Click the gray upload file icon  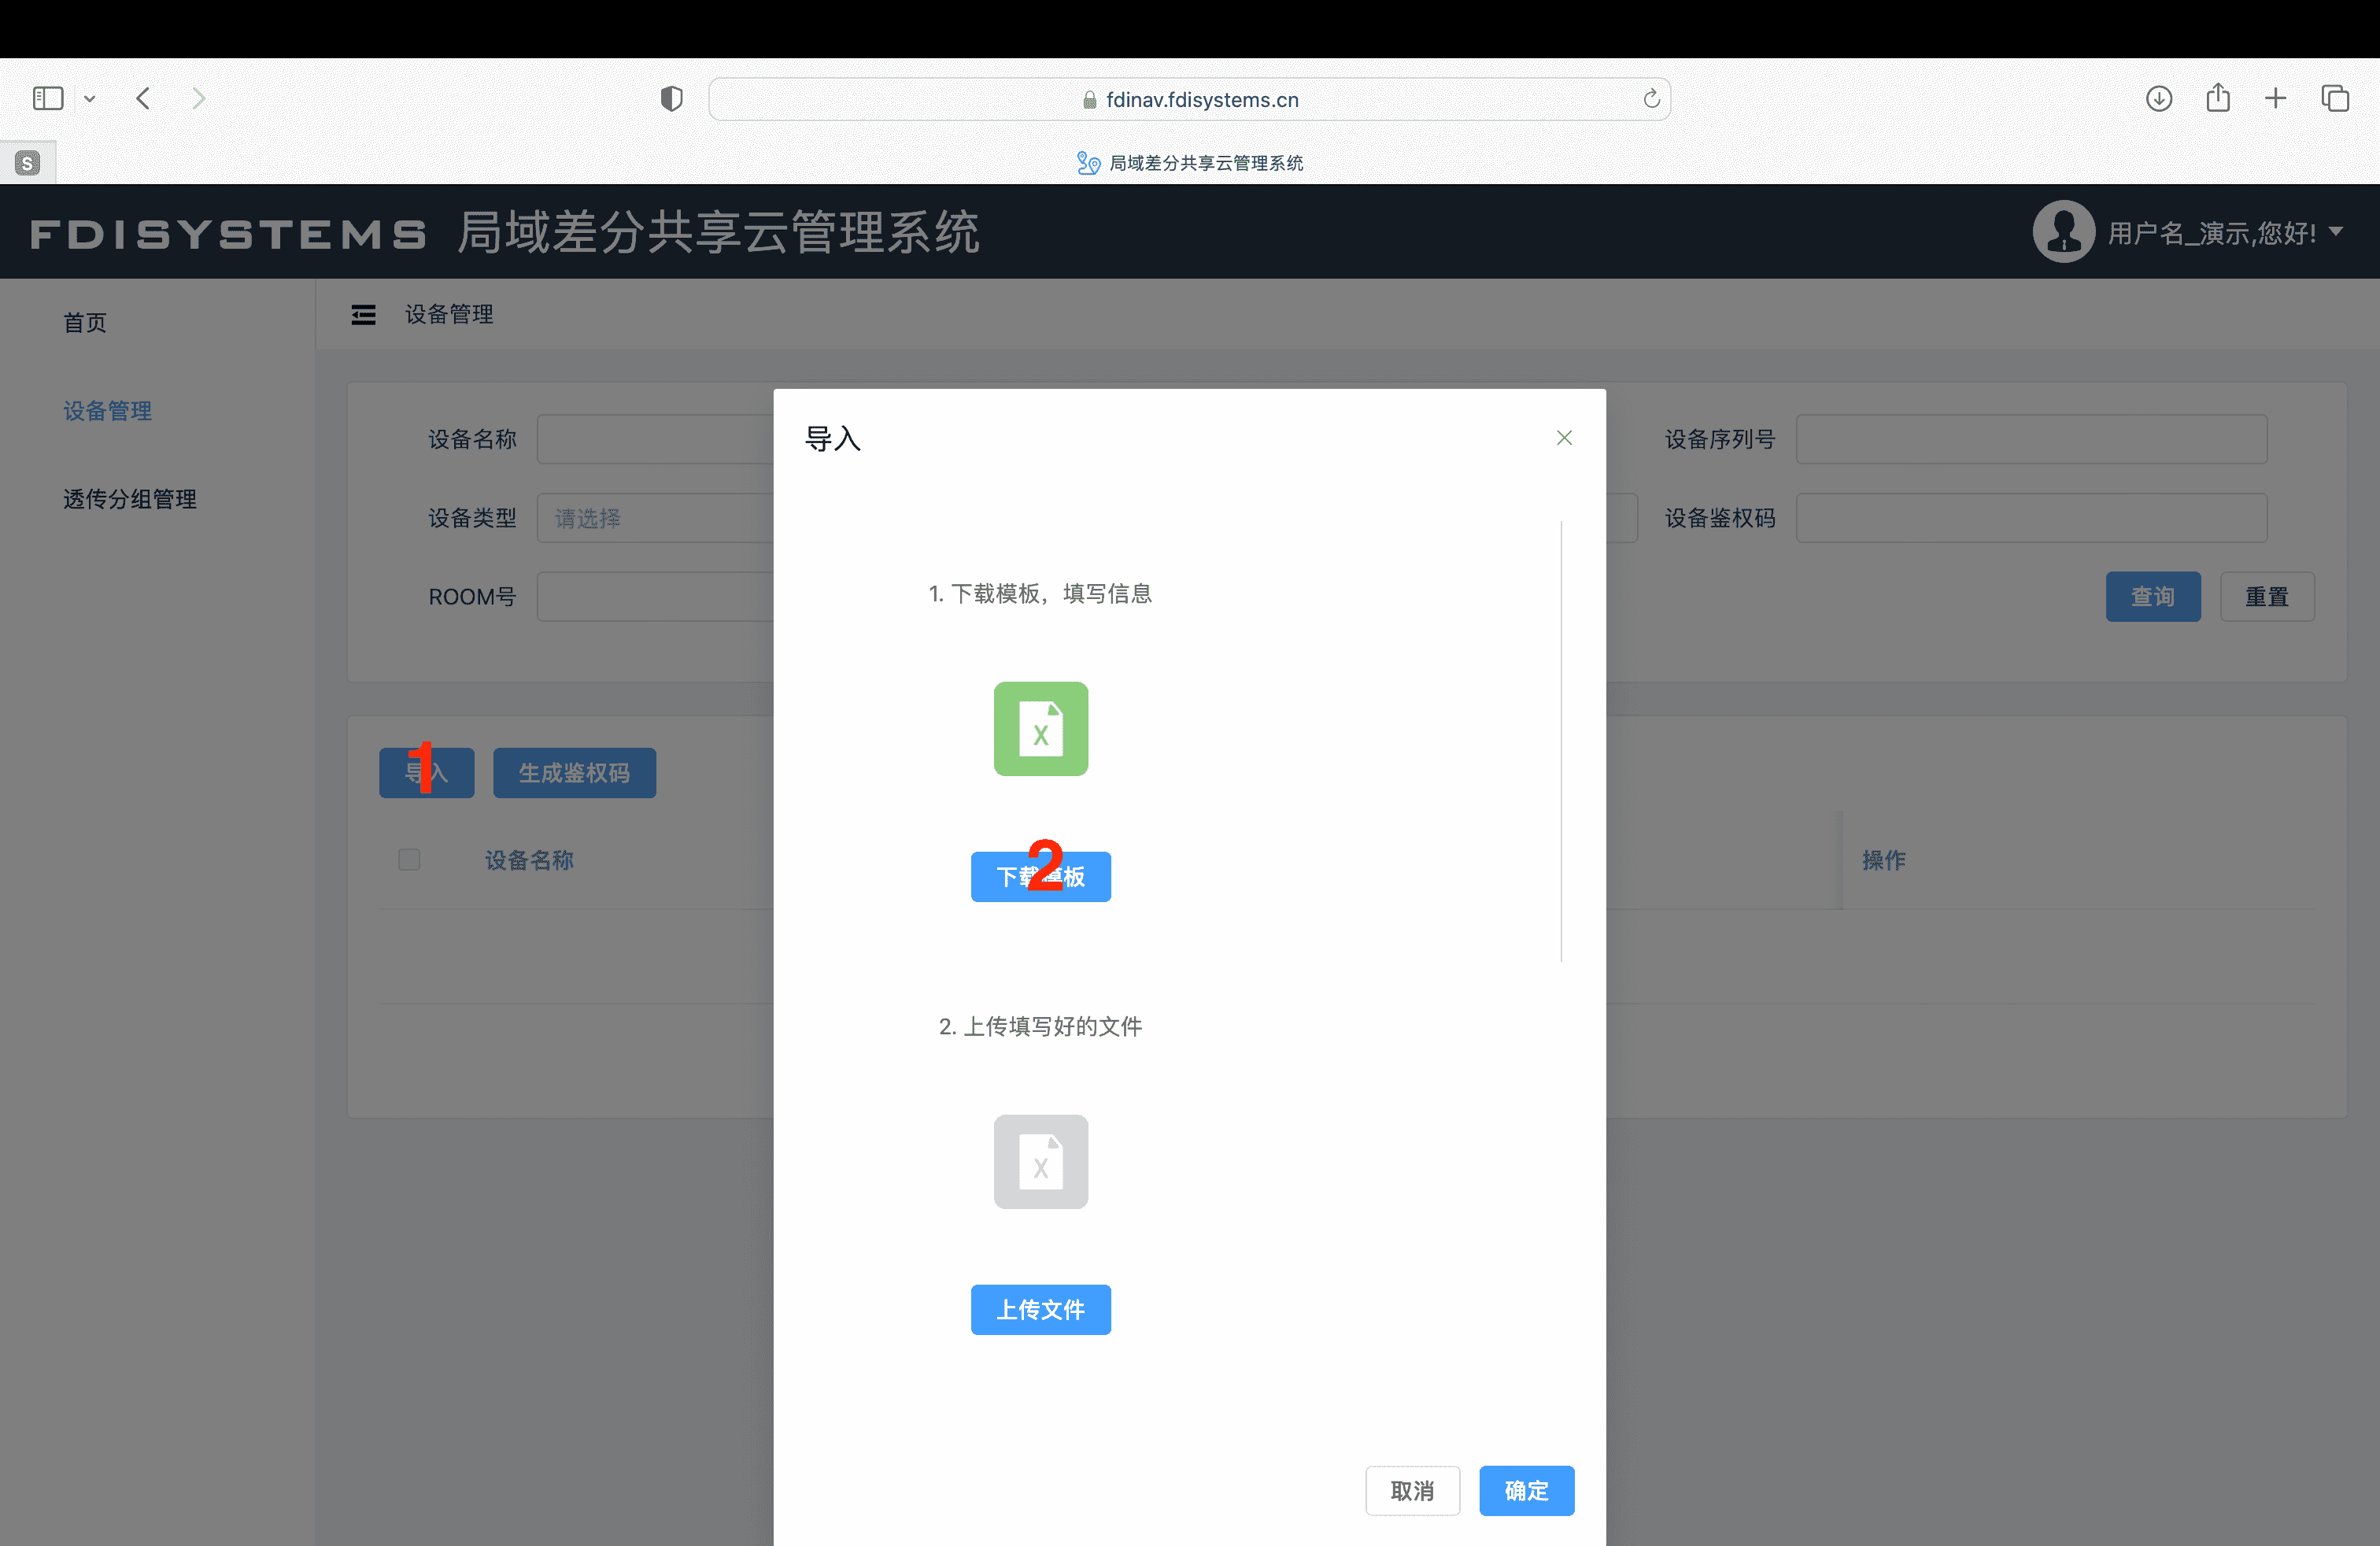(x=1040, y=1161)
